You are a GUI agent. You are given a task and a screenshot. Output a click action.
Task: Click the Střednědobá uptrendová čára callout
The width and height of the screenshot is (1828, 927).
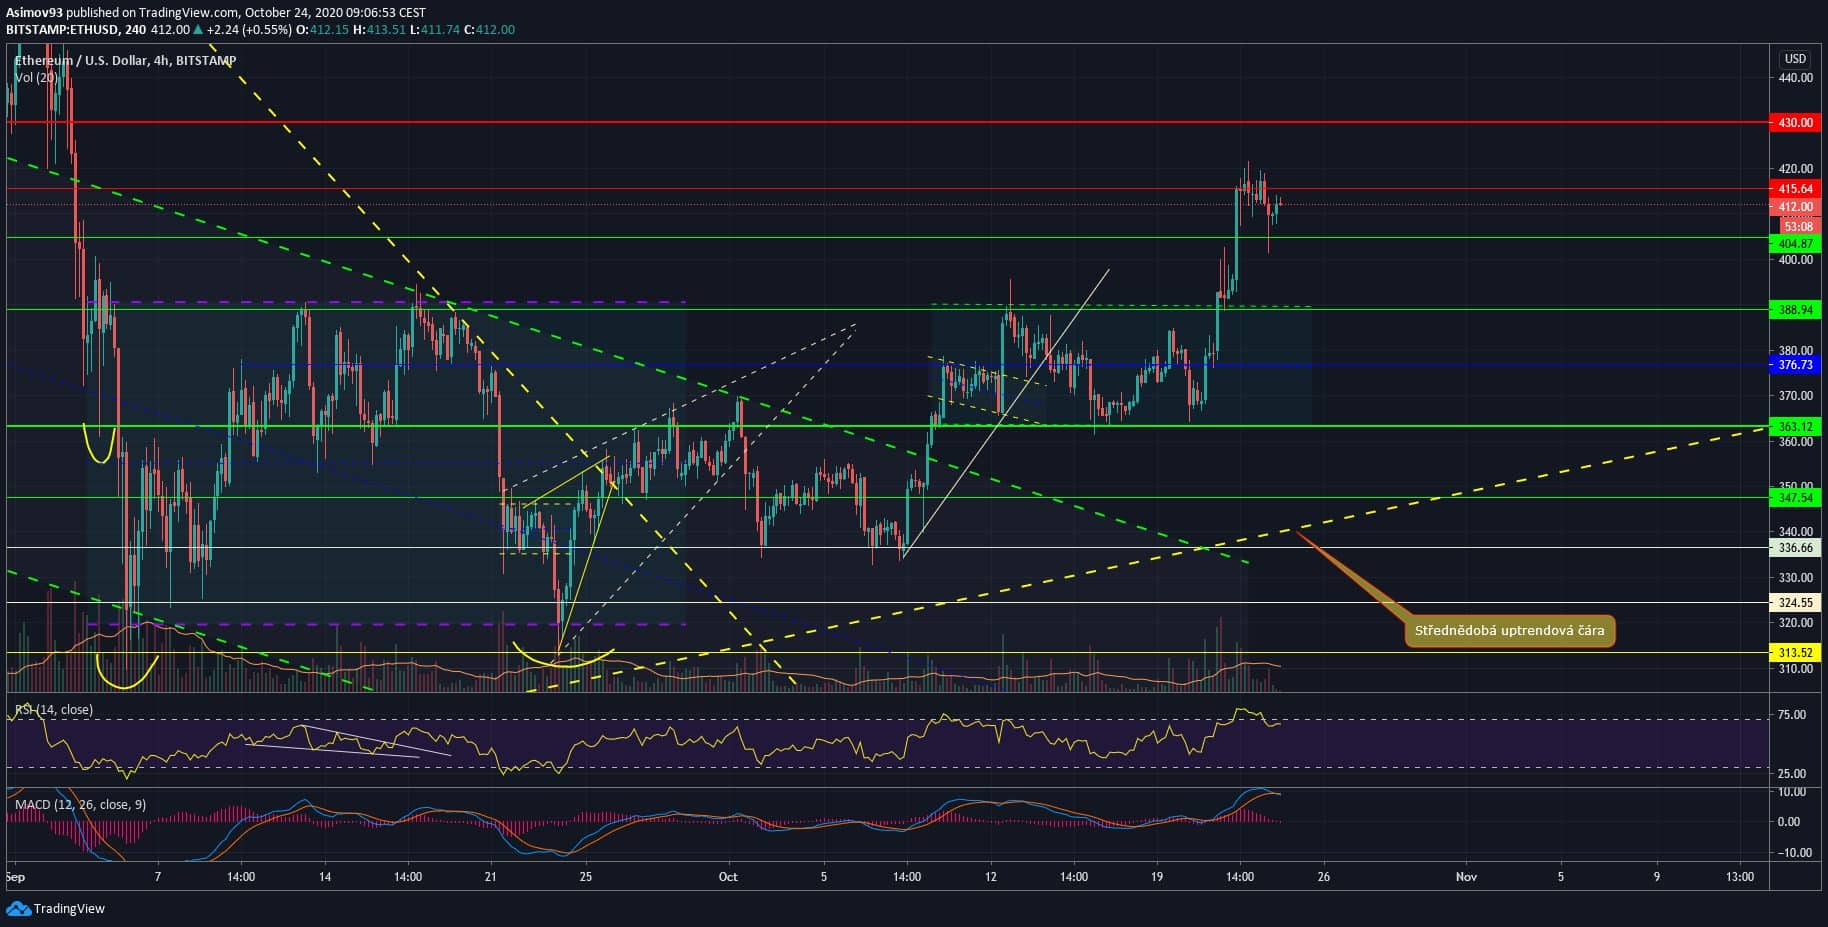pos(1509,631)
